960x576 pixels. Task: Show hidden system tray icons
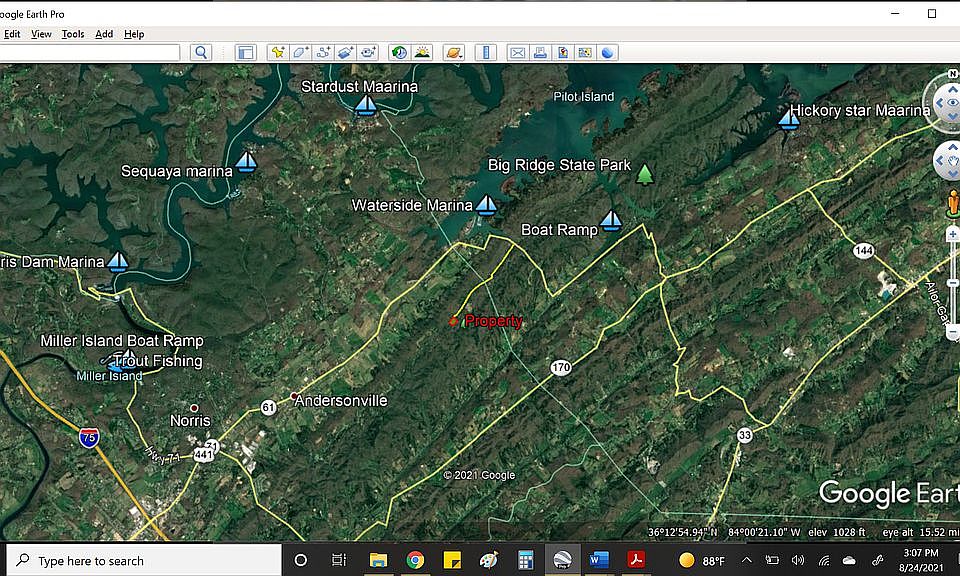[x=746, y=560]
